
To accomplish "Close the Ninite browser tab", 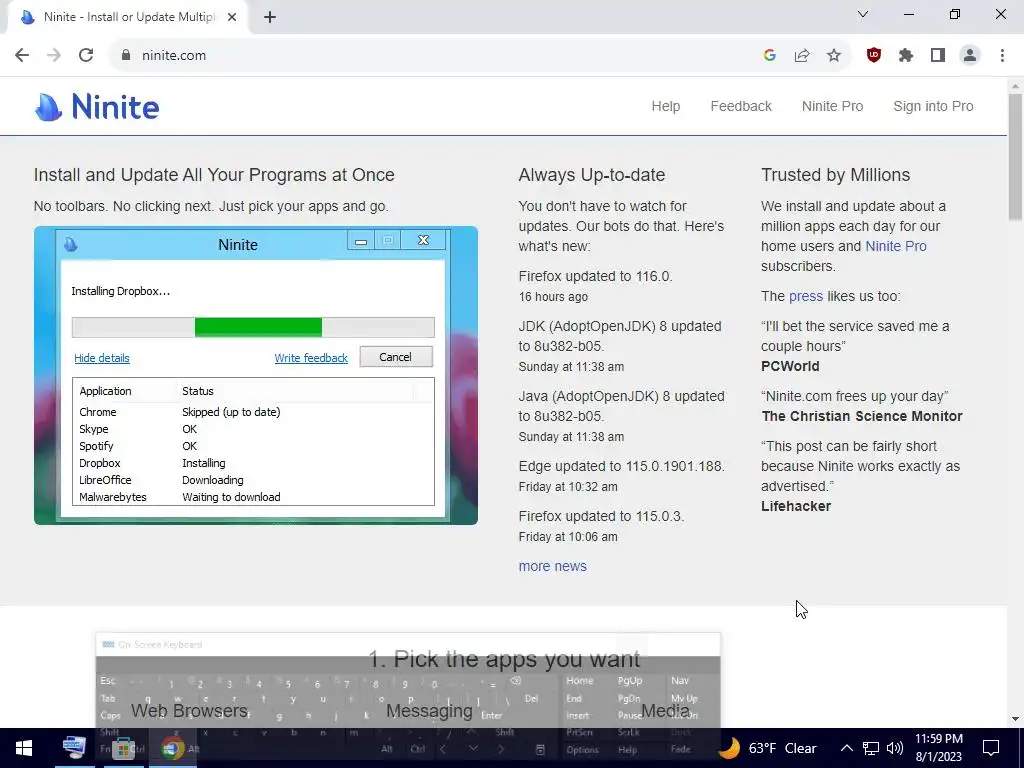I will point(232,18).
